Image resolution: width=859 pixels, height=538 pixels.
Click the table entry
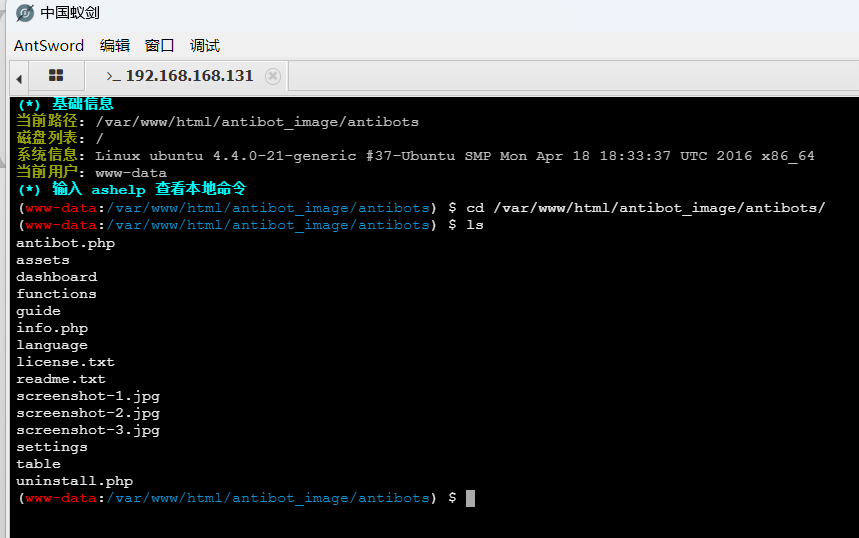click(38, 464)
